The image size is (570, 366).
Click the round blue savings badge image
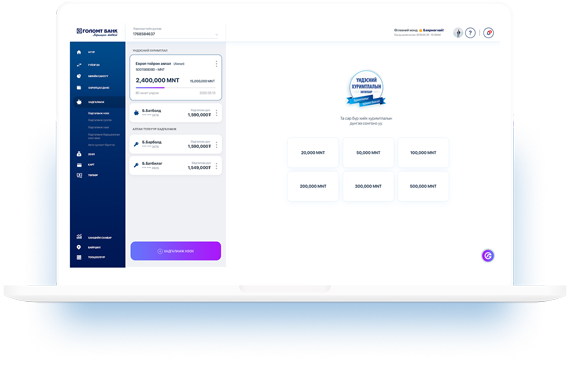[x=366, y=89]
